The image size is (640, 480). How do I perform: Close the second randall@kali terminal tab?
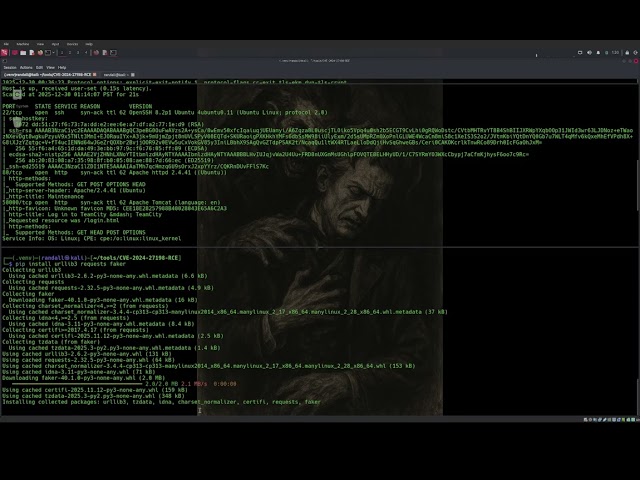click(x=133, y=75)
